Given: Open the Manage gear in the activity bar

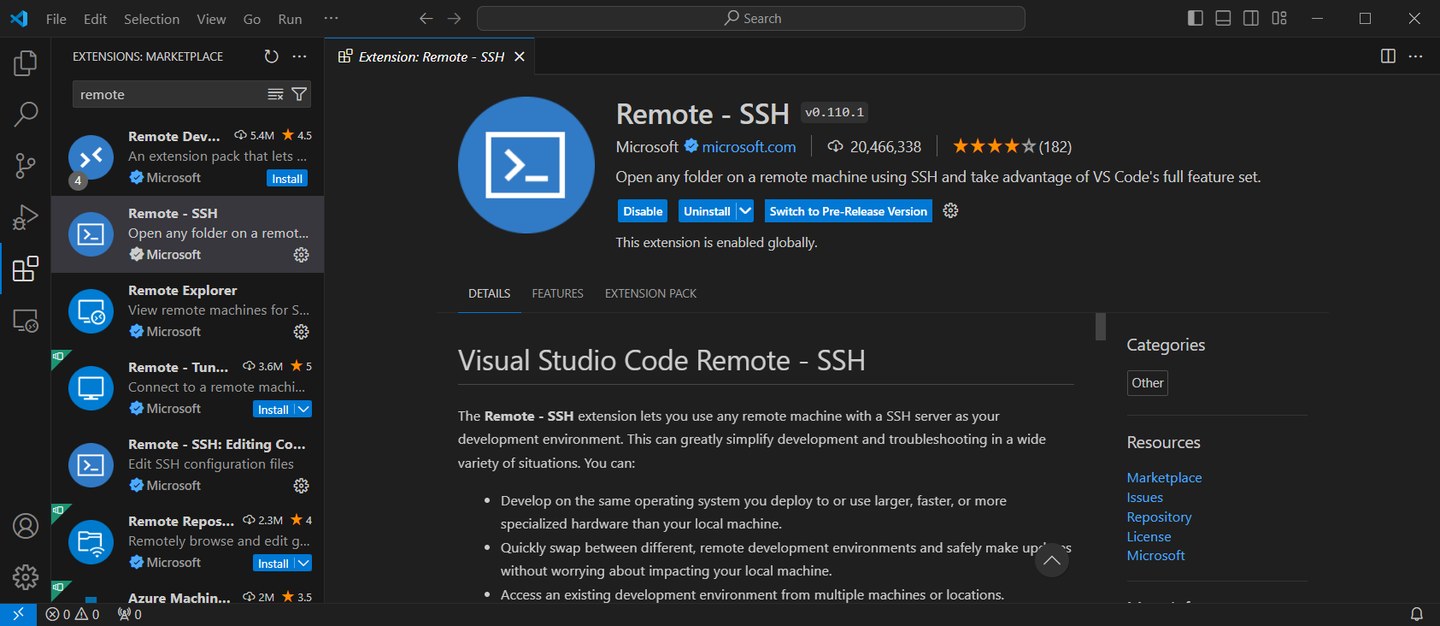Looking at the screenshot, I should click(x=25, y=577).
